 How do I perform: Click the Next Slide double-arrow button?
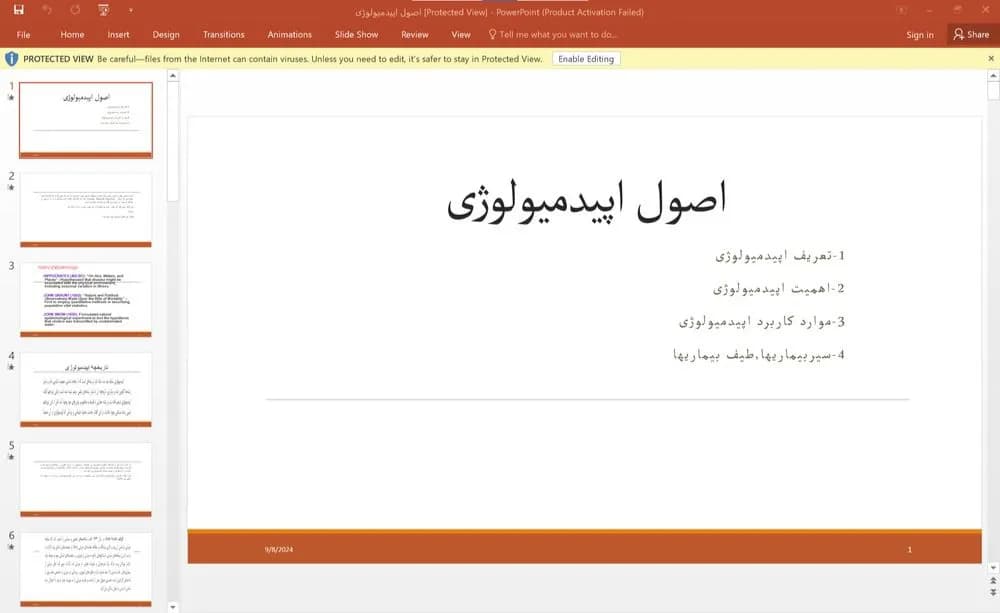click(993, 593)
